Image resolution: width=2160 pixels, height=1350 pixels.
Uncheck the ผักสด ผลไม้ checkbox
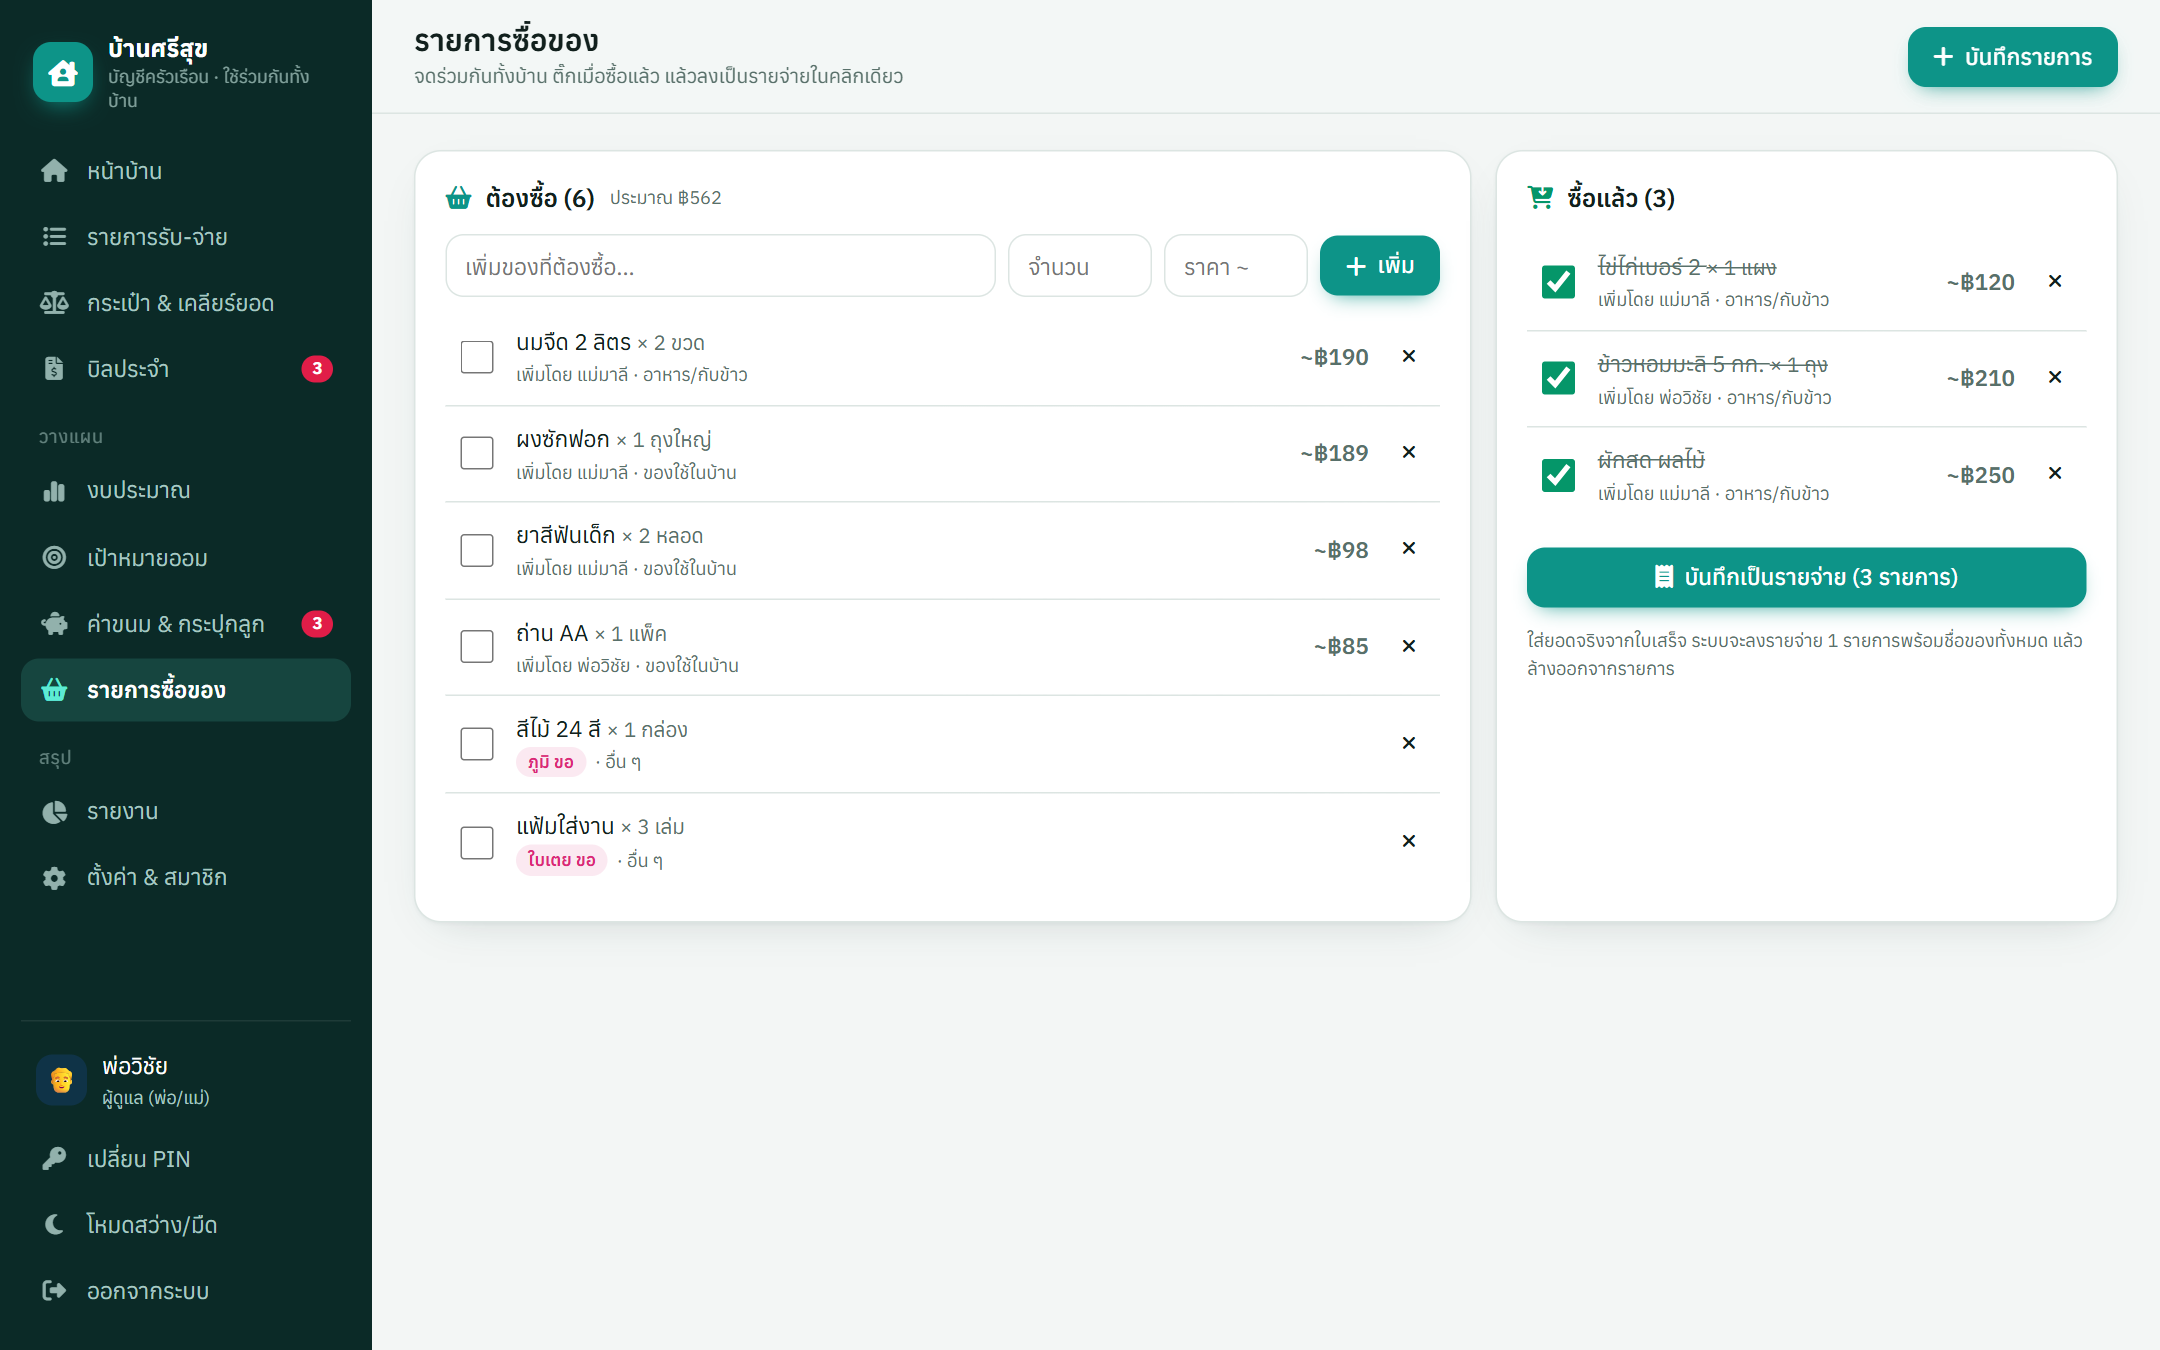point(1558,475)
